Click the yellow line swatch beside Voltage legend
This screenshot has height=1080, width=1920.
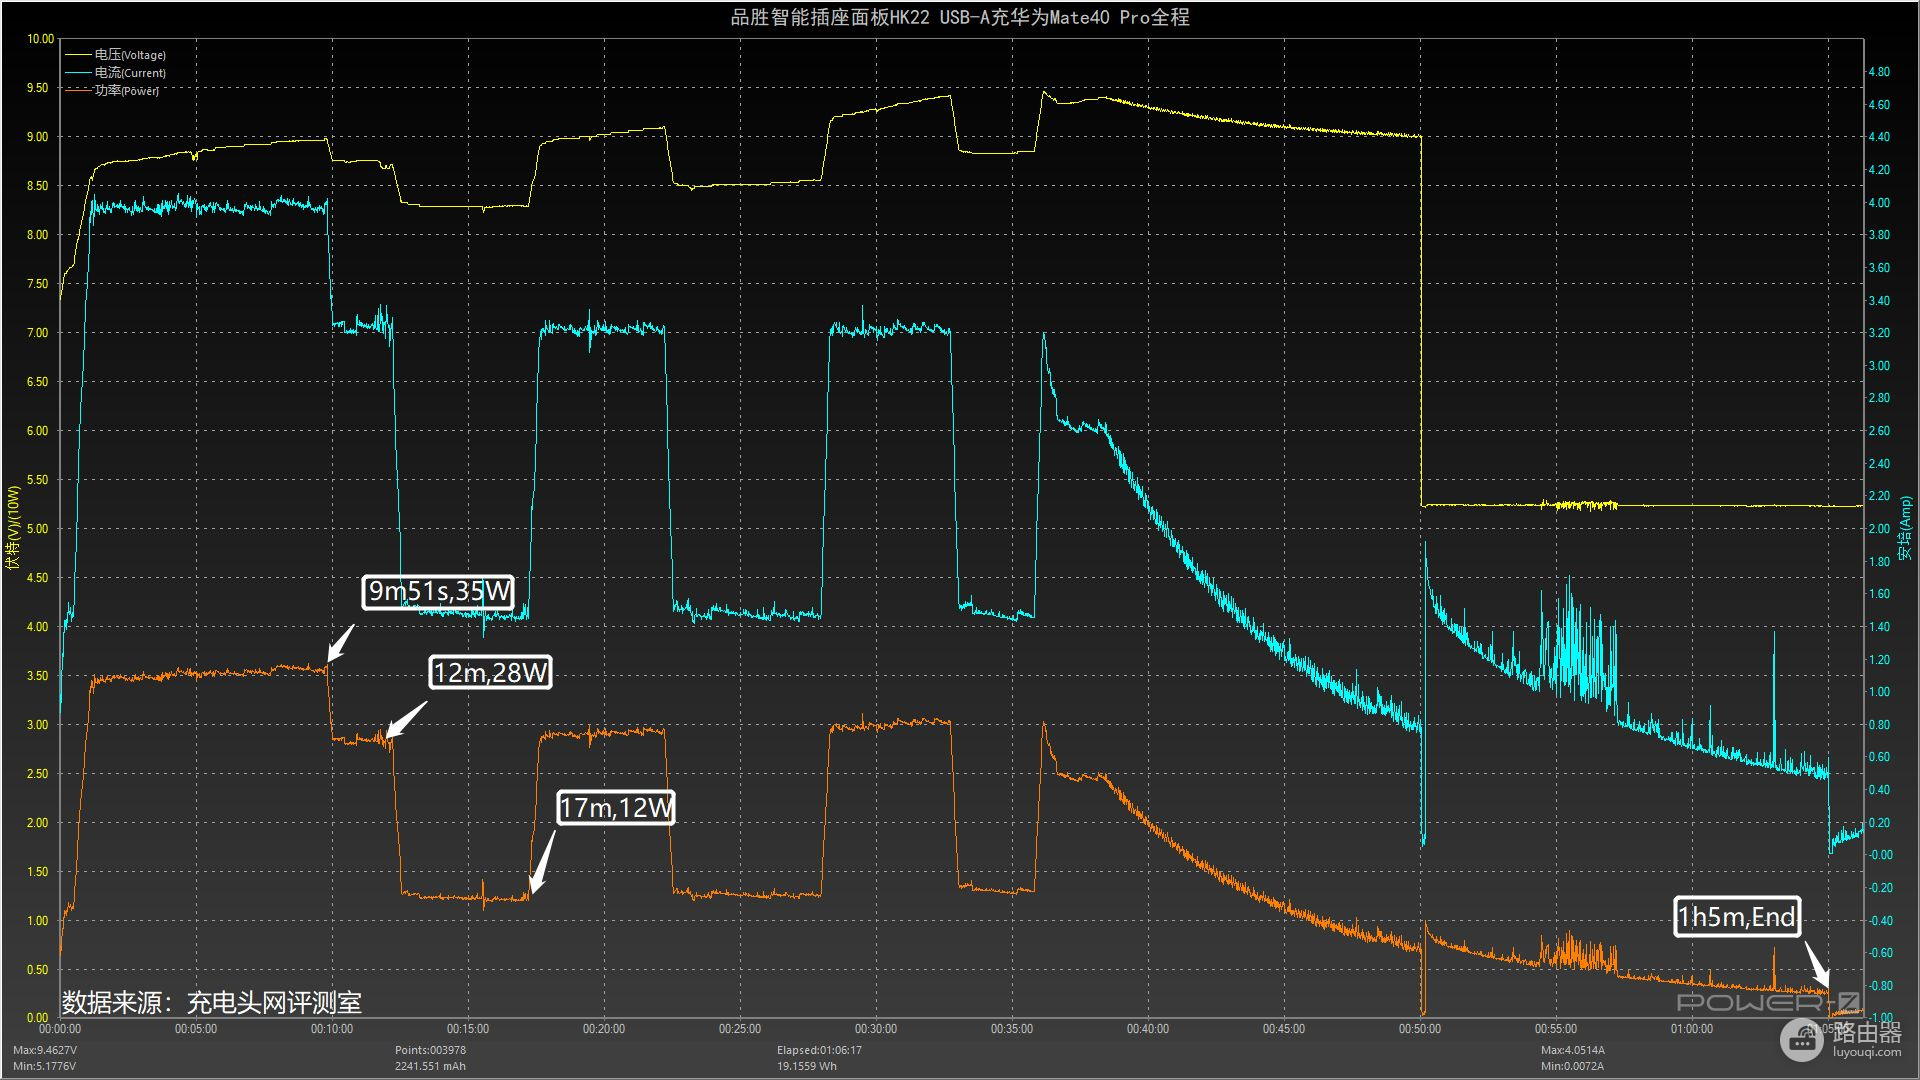78,55
